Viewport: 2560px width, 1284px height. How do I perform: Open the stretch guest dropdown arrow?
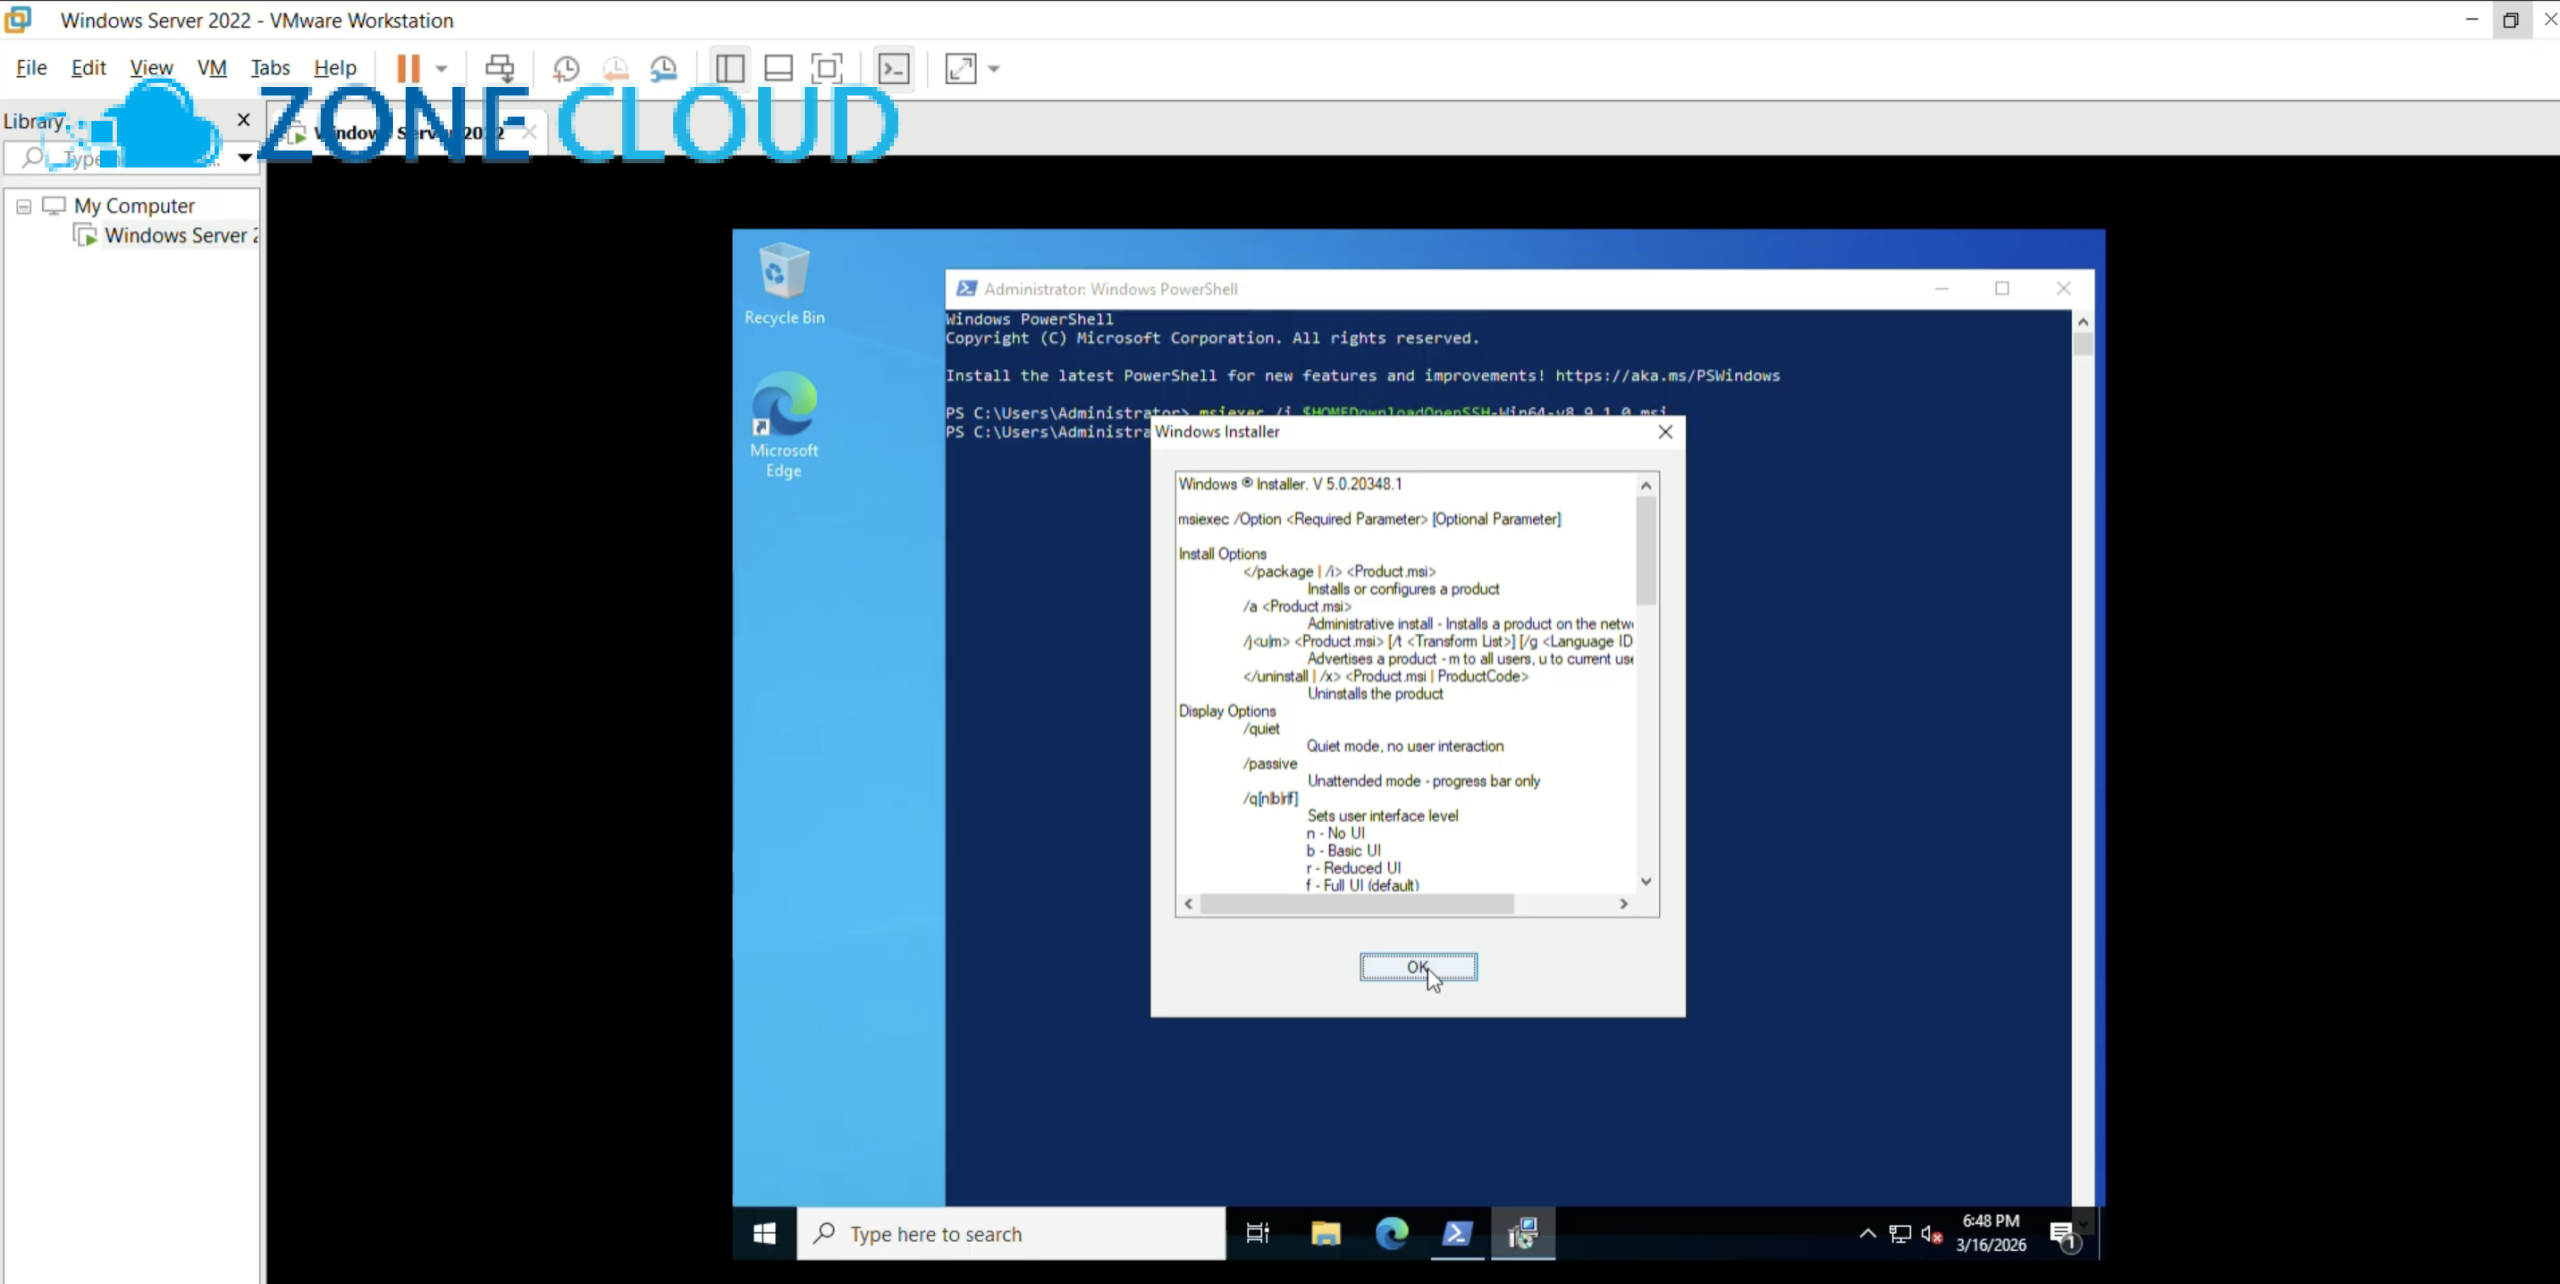(994, 69)
